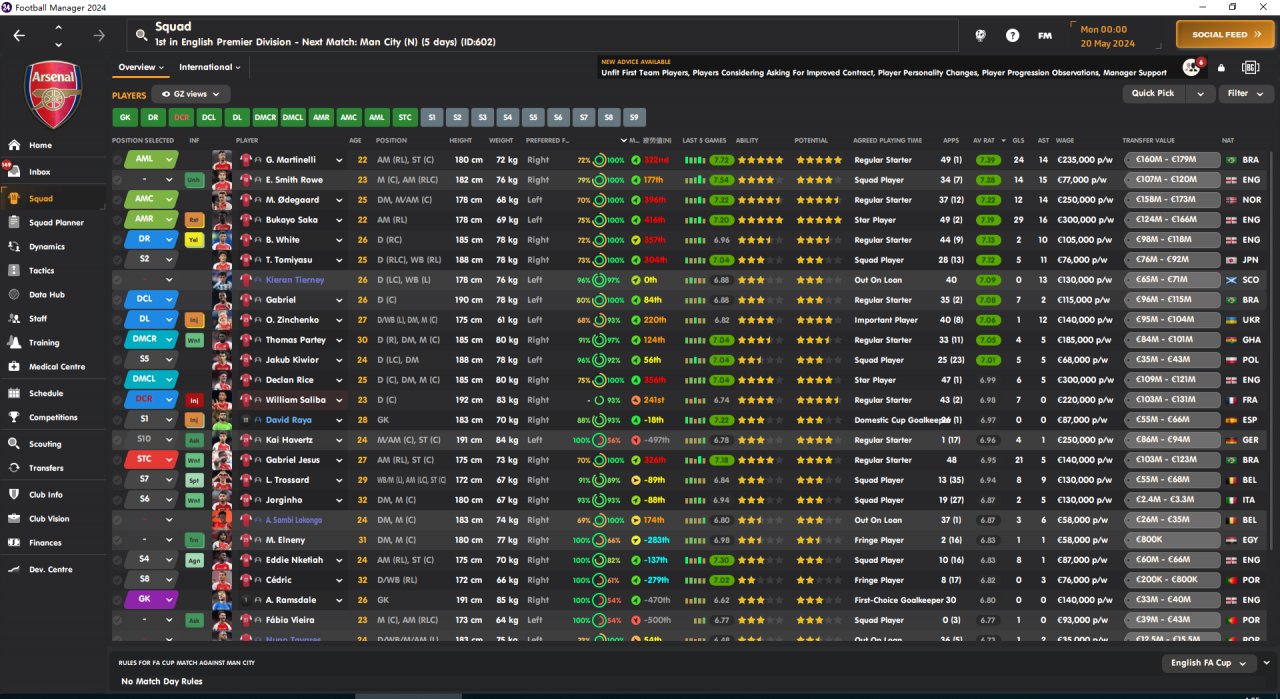
Task: Sort table by TRANSFER VALUE column header
Action: point(1147,140)
